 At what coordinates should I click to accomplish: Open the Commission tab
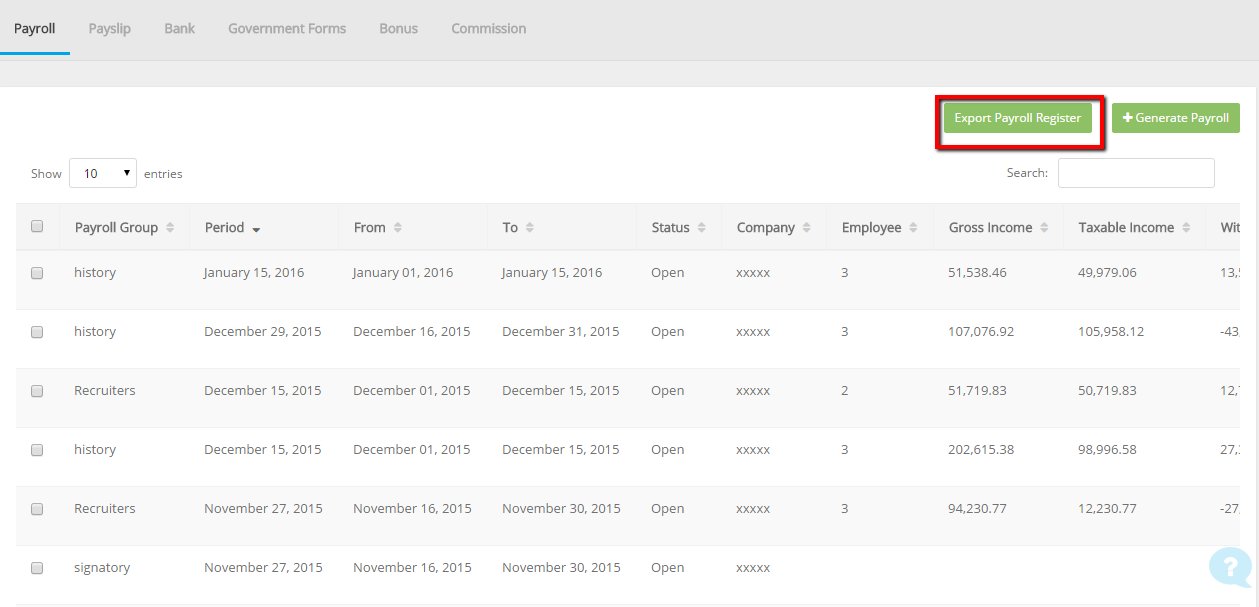pos(489,28)
